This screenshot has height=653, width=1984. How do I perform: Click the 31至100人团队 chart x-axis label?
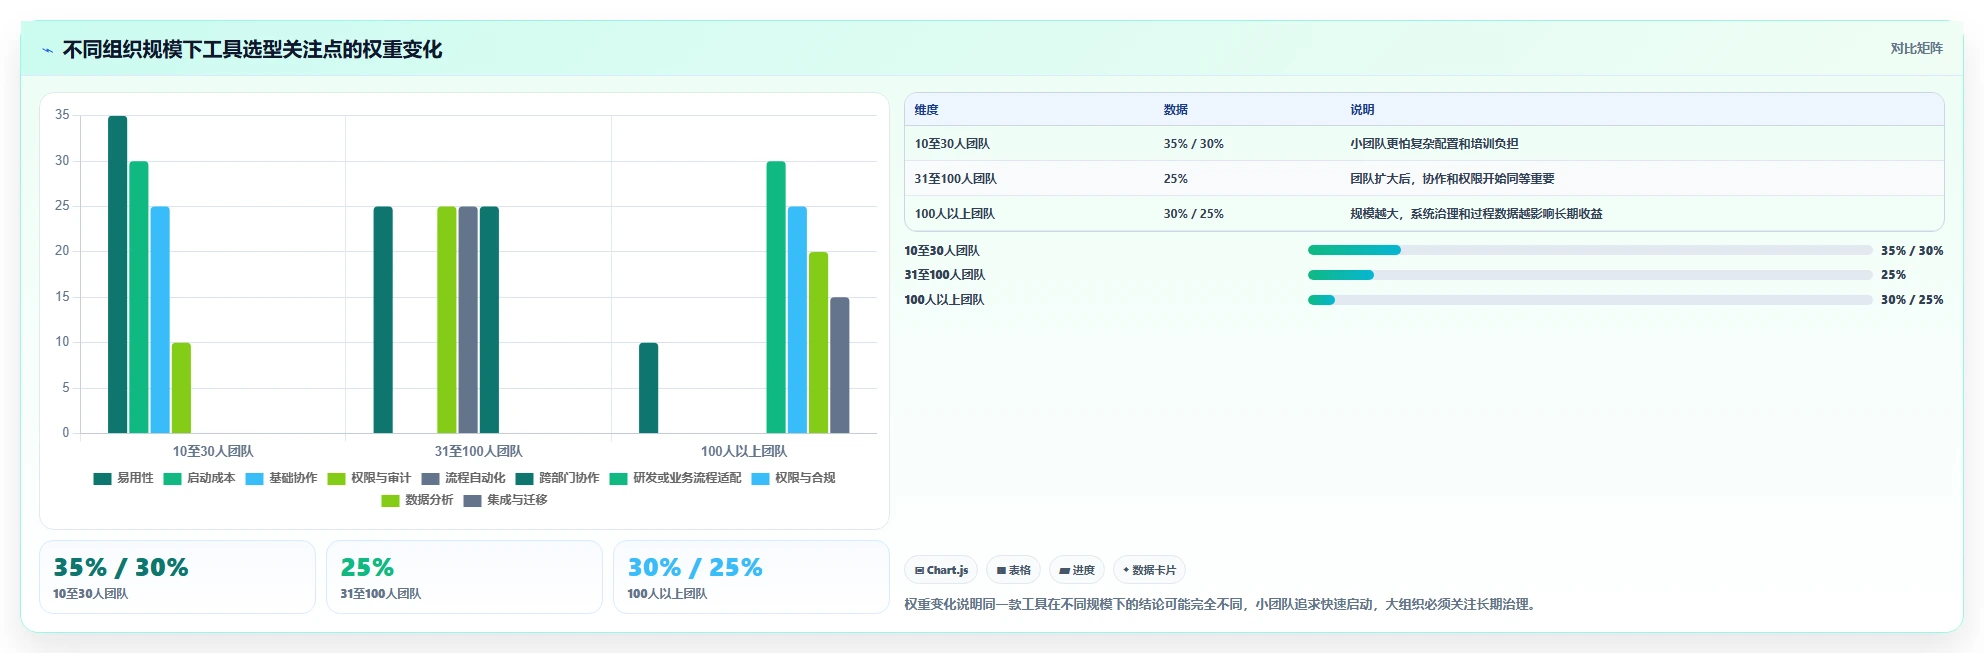click(x=478, y=452)
